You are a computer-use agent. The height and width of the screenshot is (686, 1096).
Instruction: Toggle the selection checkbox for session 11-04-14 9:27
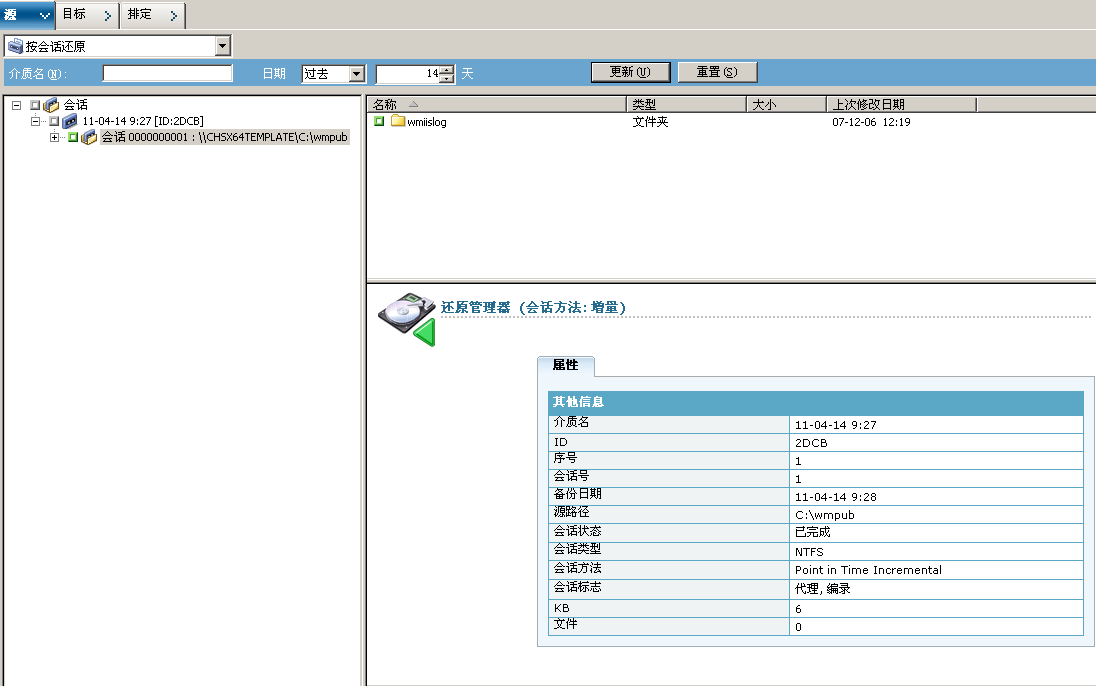[x=54, y=121]
